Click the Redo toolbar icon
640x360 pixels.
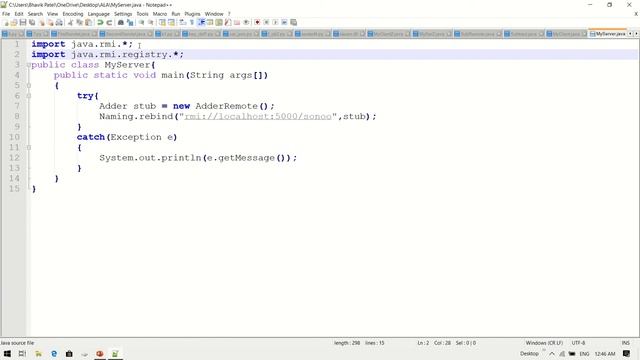109,22
